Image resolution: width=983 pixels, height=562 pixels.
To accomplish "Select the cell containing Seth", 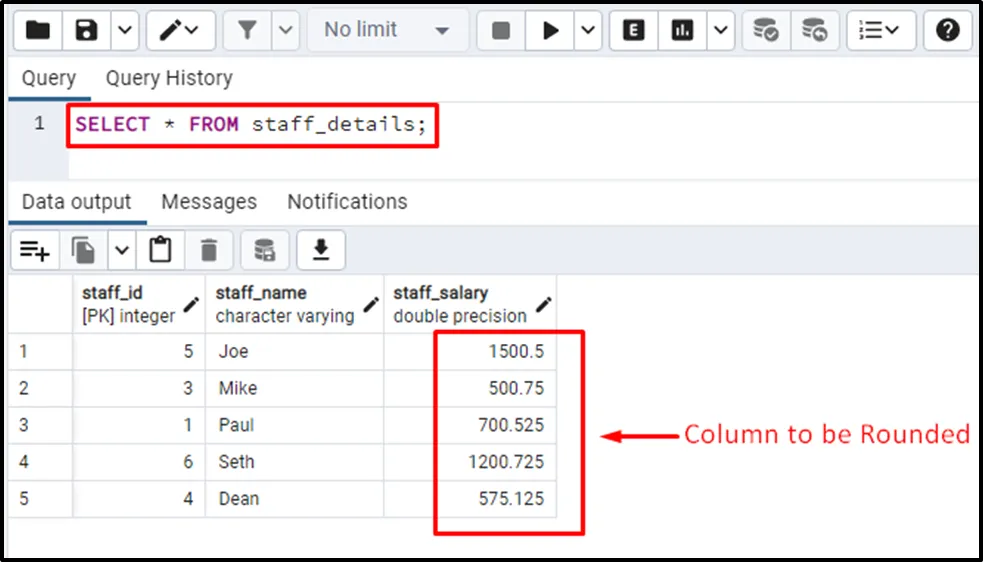I will (x=237, y=462).
